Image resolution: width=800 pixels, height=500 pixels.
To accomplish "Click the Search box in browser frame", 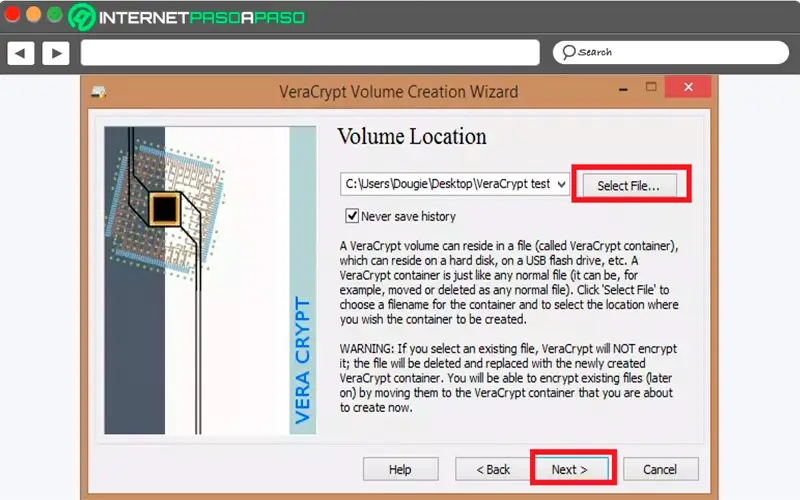I will [x=671, y=52].
